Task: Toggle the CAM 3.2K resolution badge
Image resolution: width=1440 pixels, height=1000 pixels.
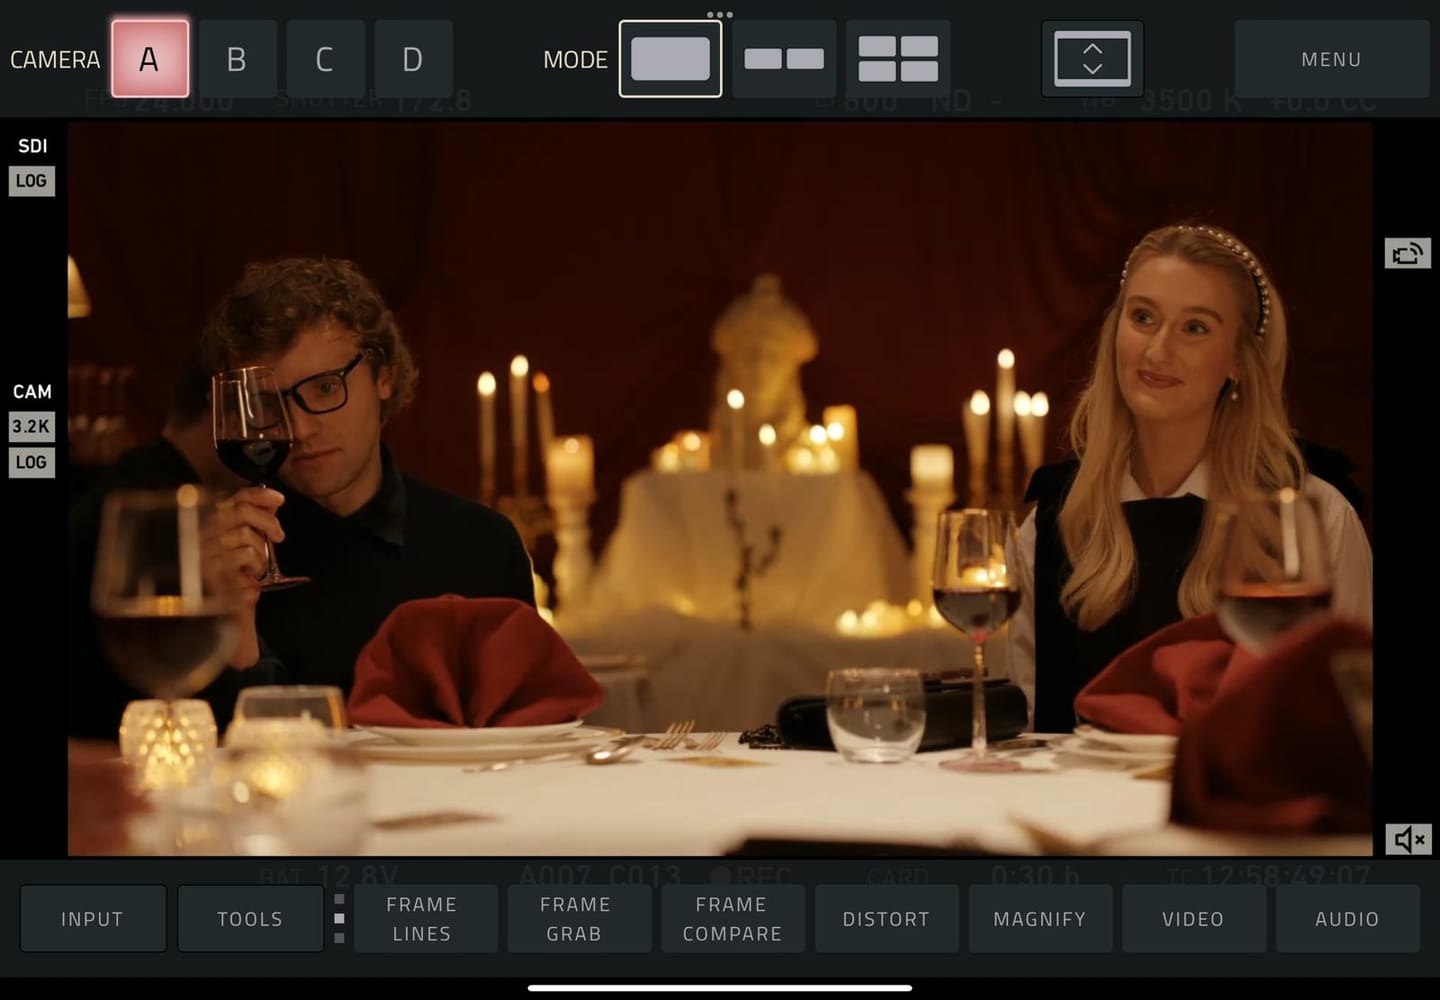Action: [31, 426]
